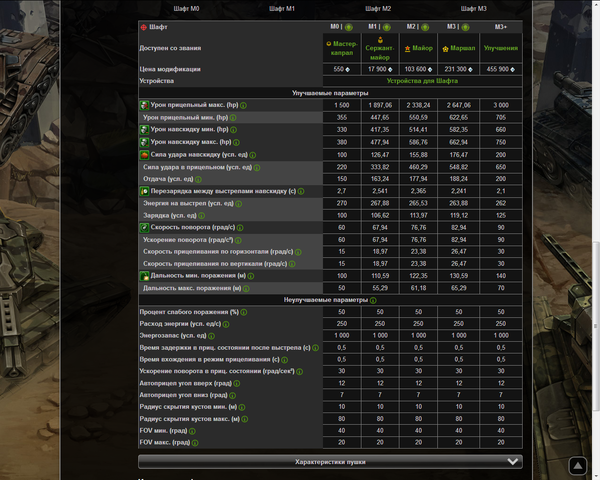The image size is (600, 480).
Task: Click the info icon beside Урон прицельный мин.
Action: [233, 118]
